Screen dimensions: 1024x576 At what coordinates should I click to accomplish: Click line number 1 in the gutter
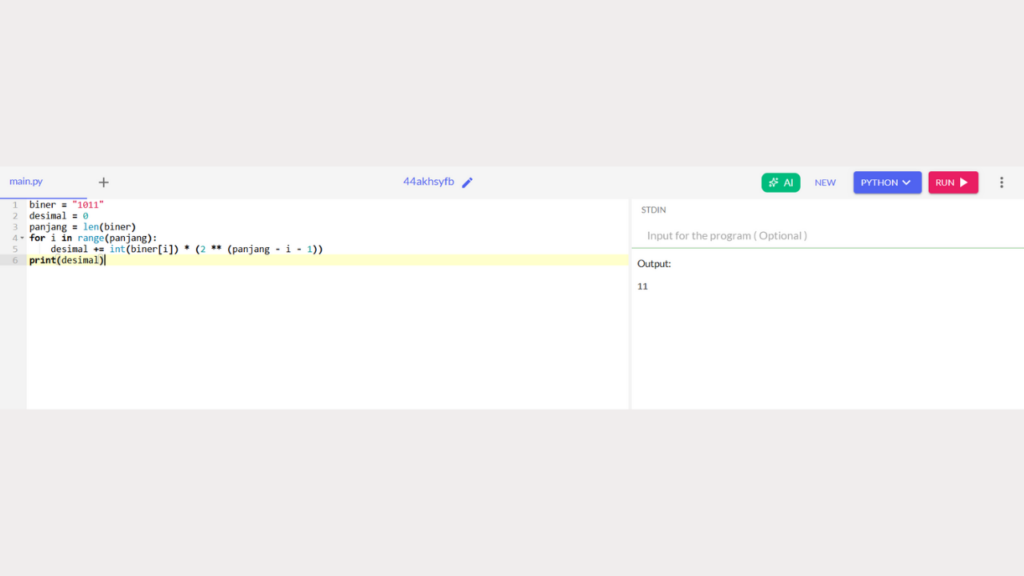pos(15,205)
